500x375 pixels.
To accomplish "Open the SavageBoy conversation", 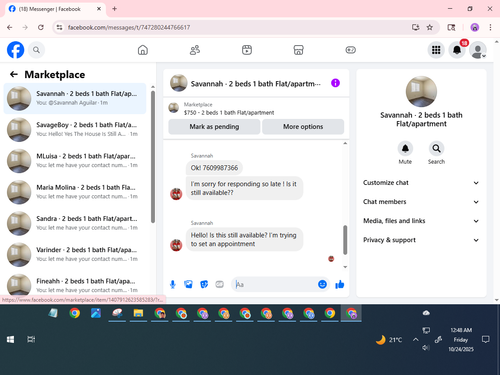I will point(75,129).
